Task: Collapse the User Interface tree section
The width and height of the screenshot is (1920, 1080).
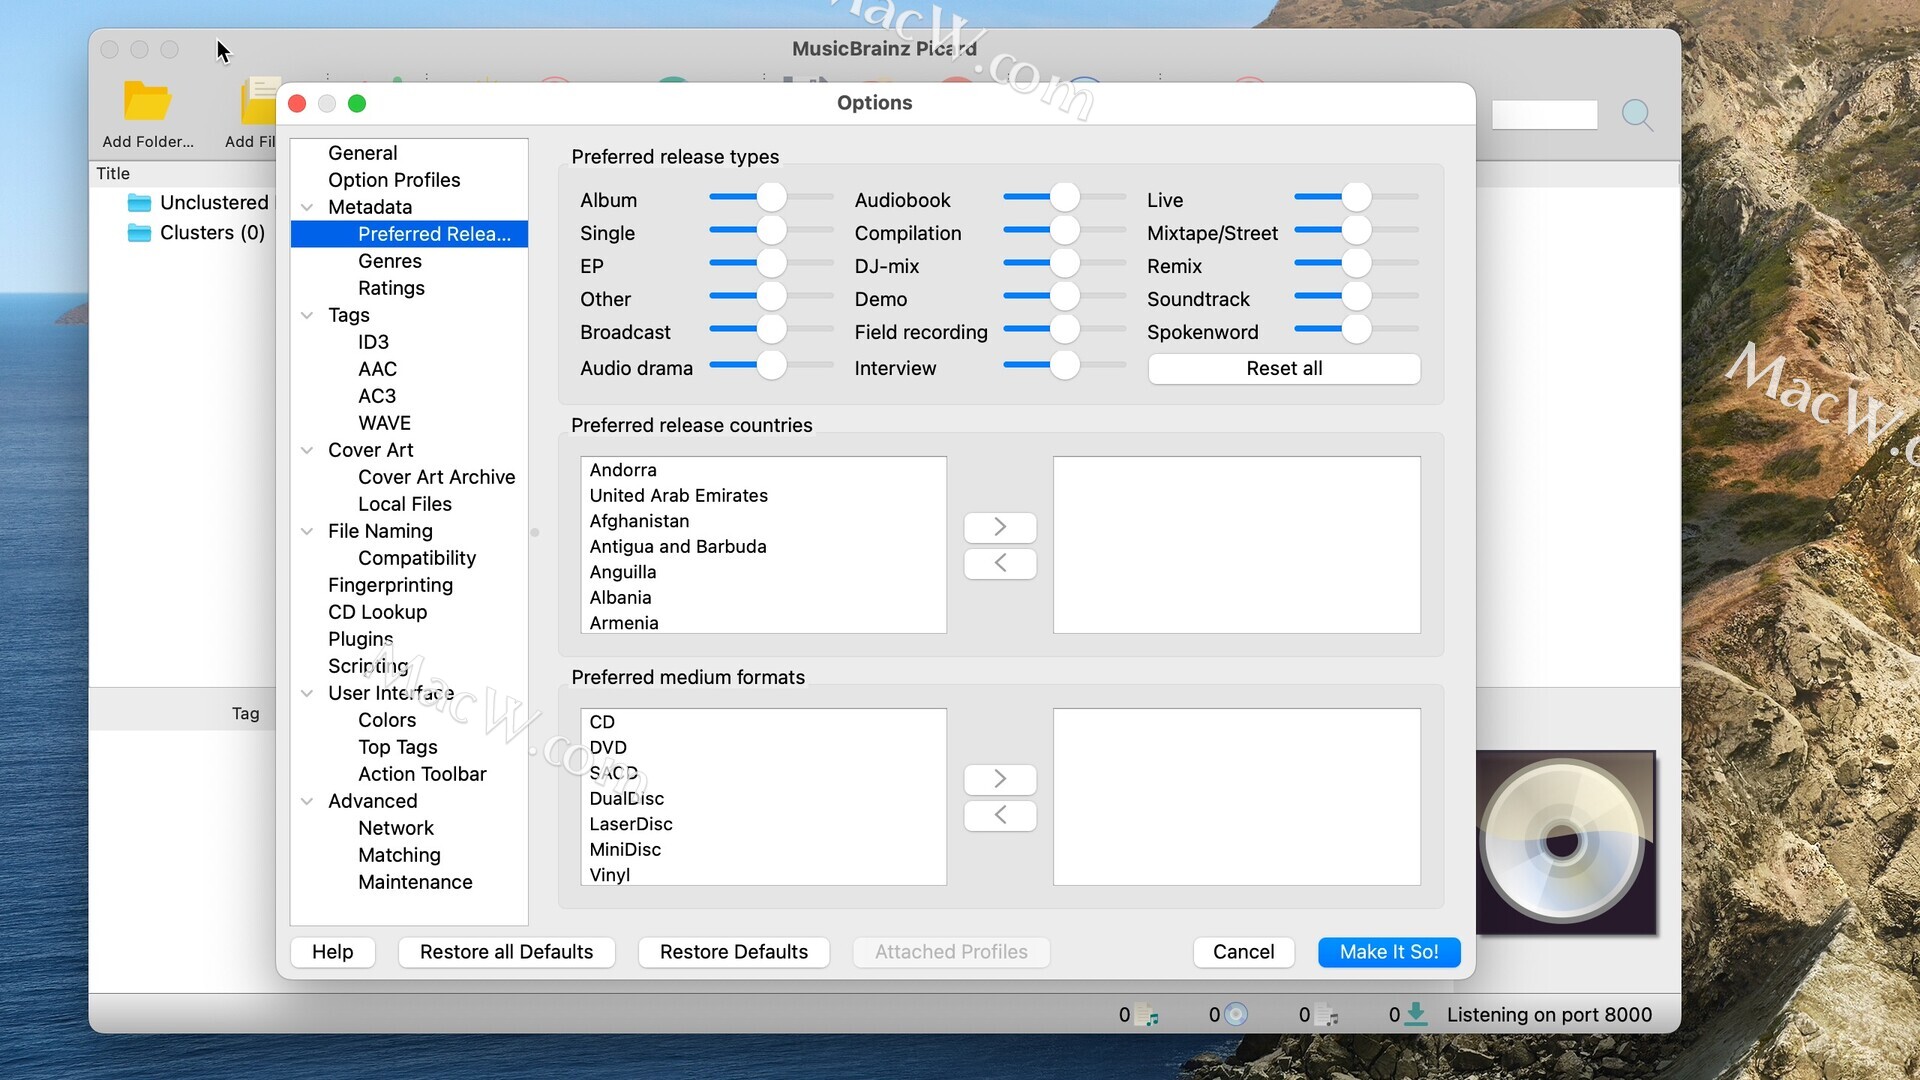Action: pos(307,693)
